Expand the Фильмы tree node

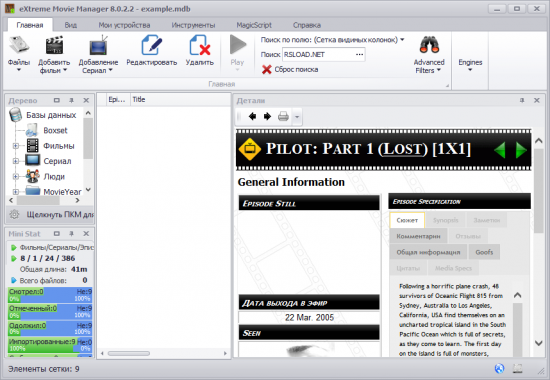(16, 146)
